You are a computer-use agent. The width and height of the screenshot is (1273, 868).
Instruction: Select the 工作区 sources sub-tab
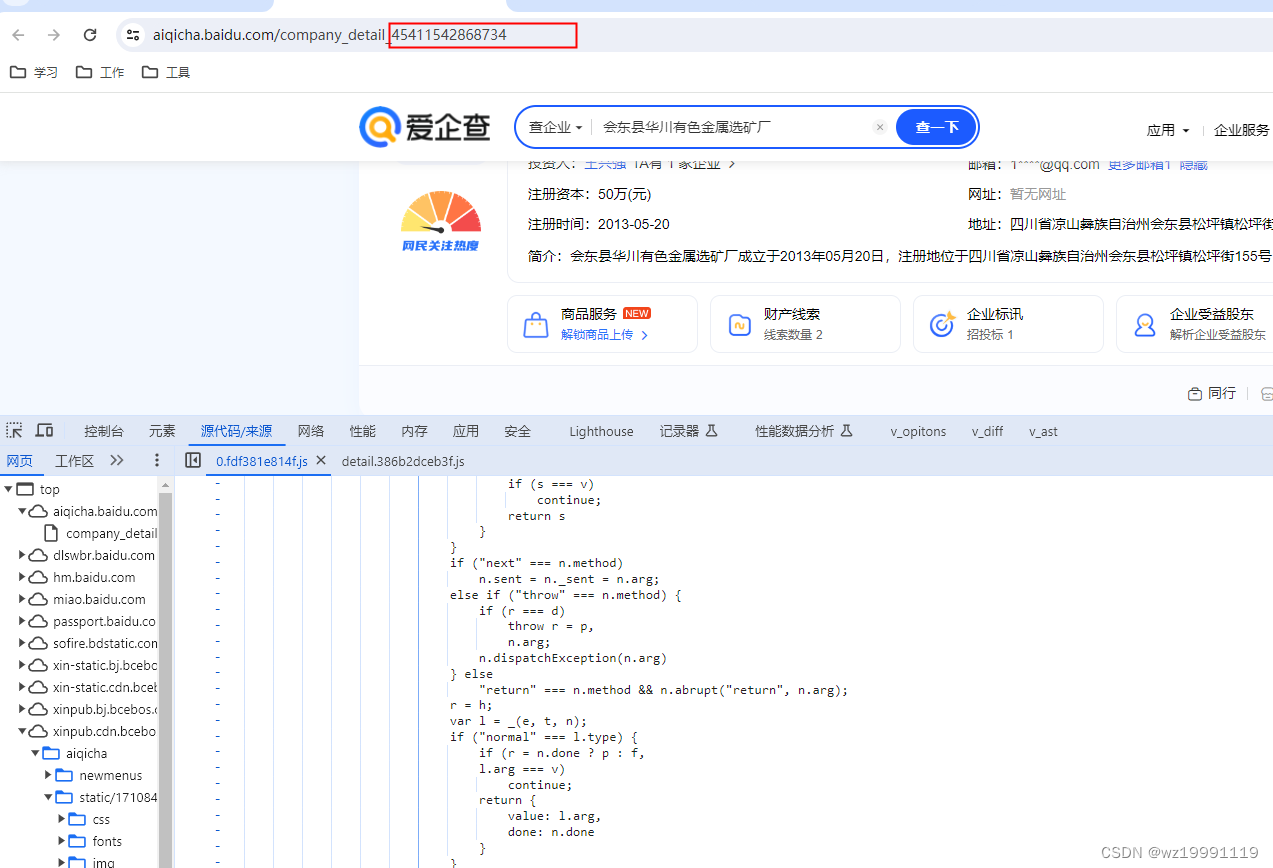74,461
